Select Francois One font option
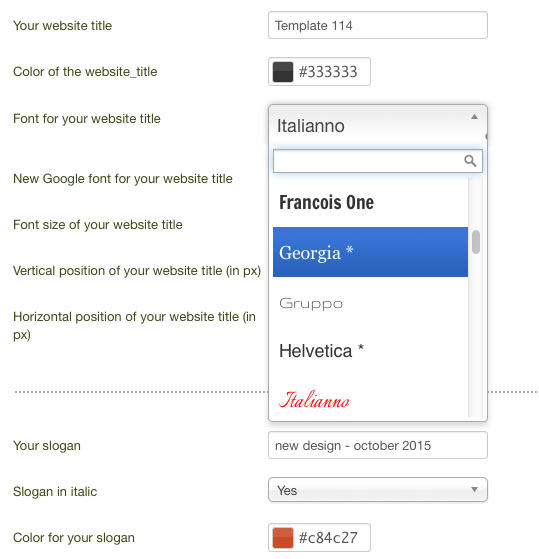Viewport: 539px width, 559px height. 370,202
